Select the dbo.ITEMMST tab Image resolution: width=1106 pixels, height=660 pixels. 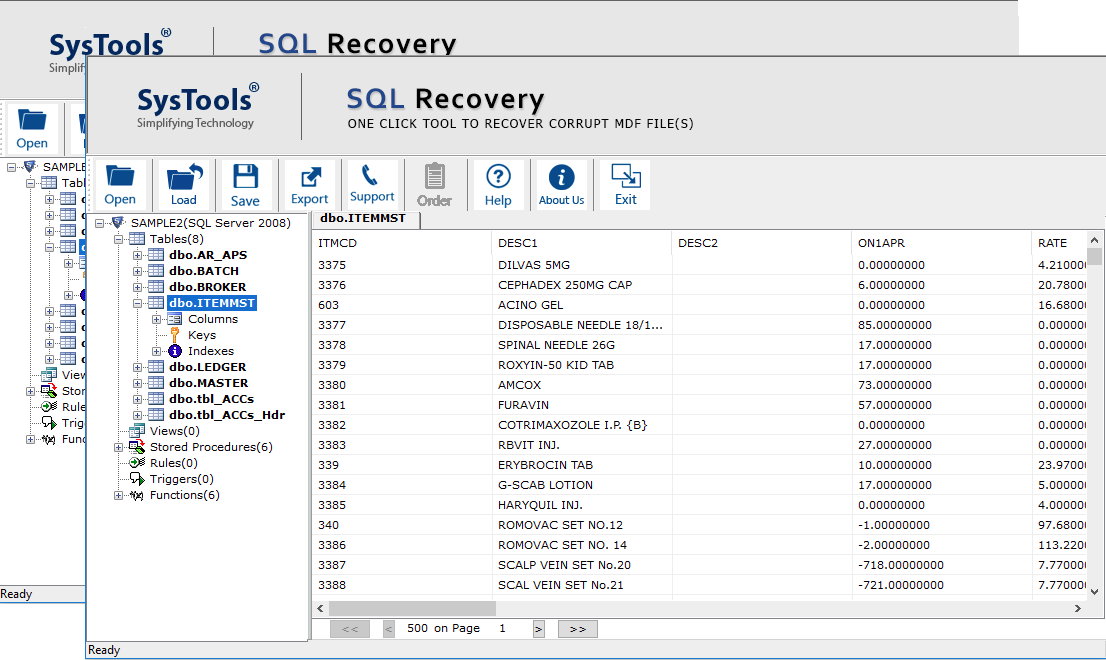364,219
